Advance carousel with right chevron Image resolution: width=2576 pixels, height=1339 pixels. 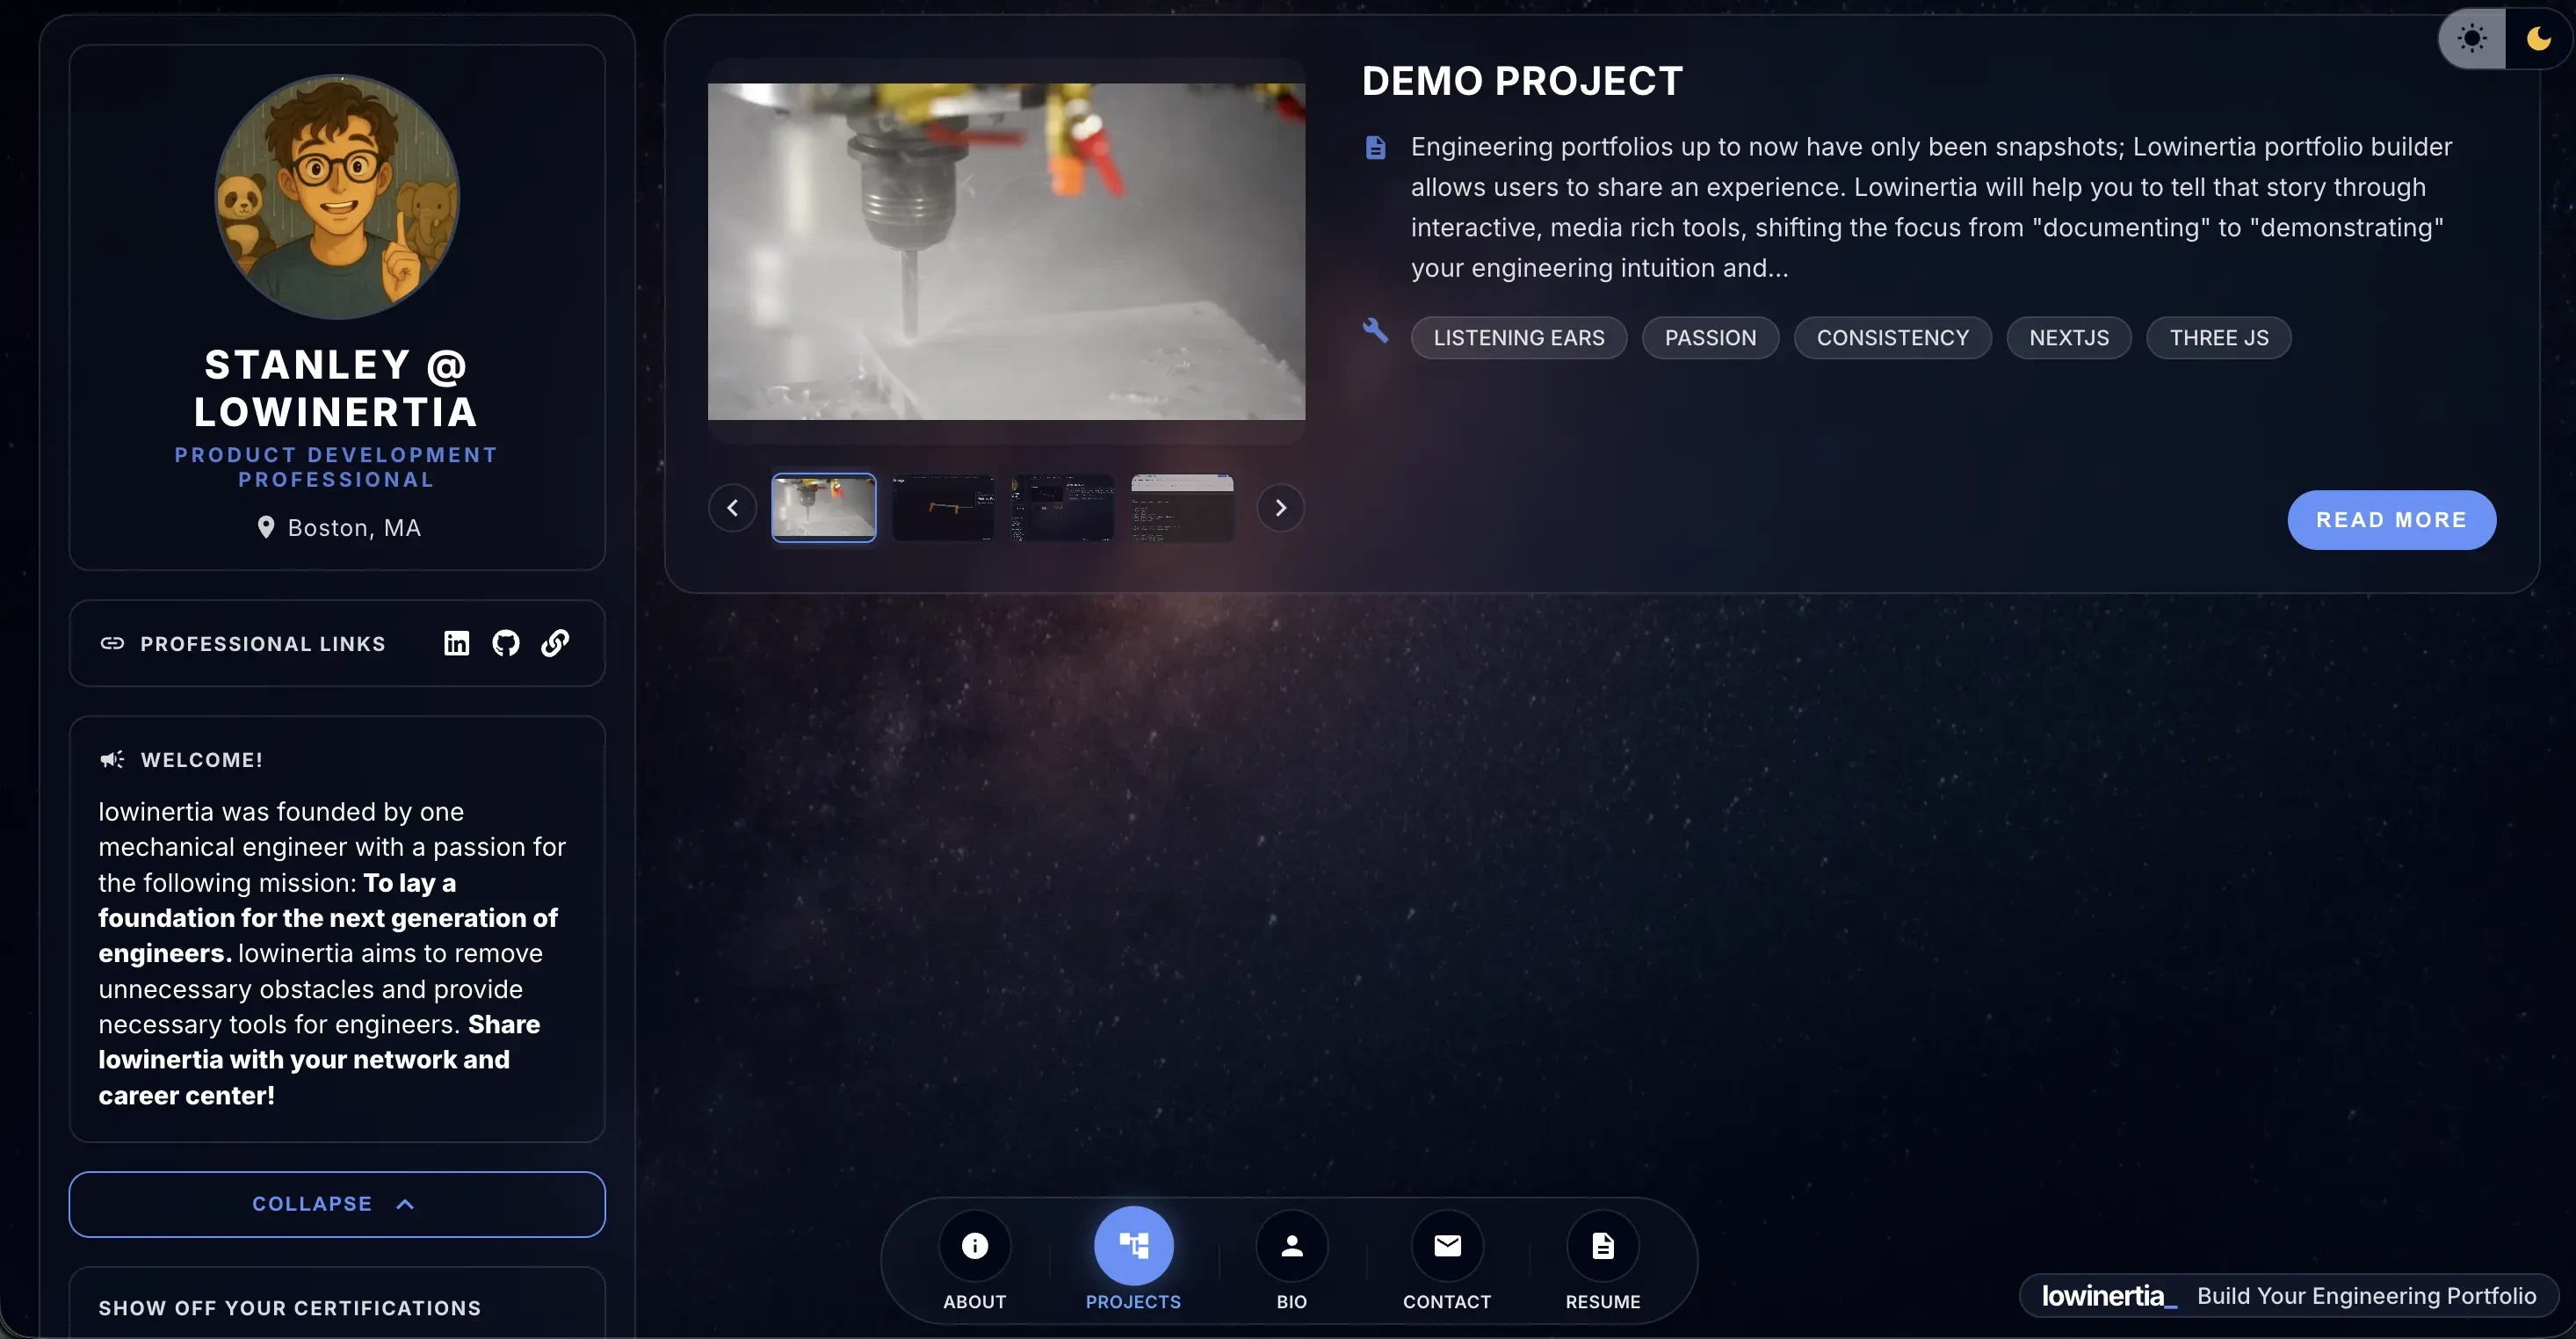click(1281, 508)
